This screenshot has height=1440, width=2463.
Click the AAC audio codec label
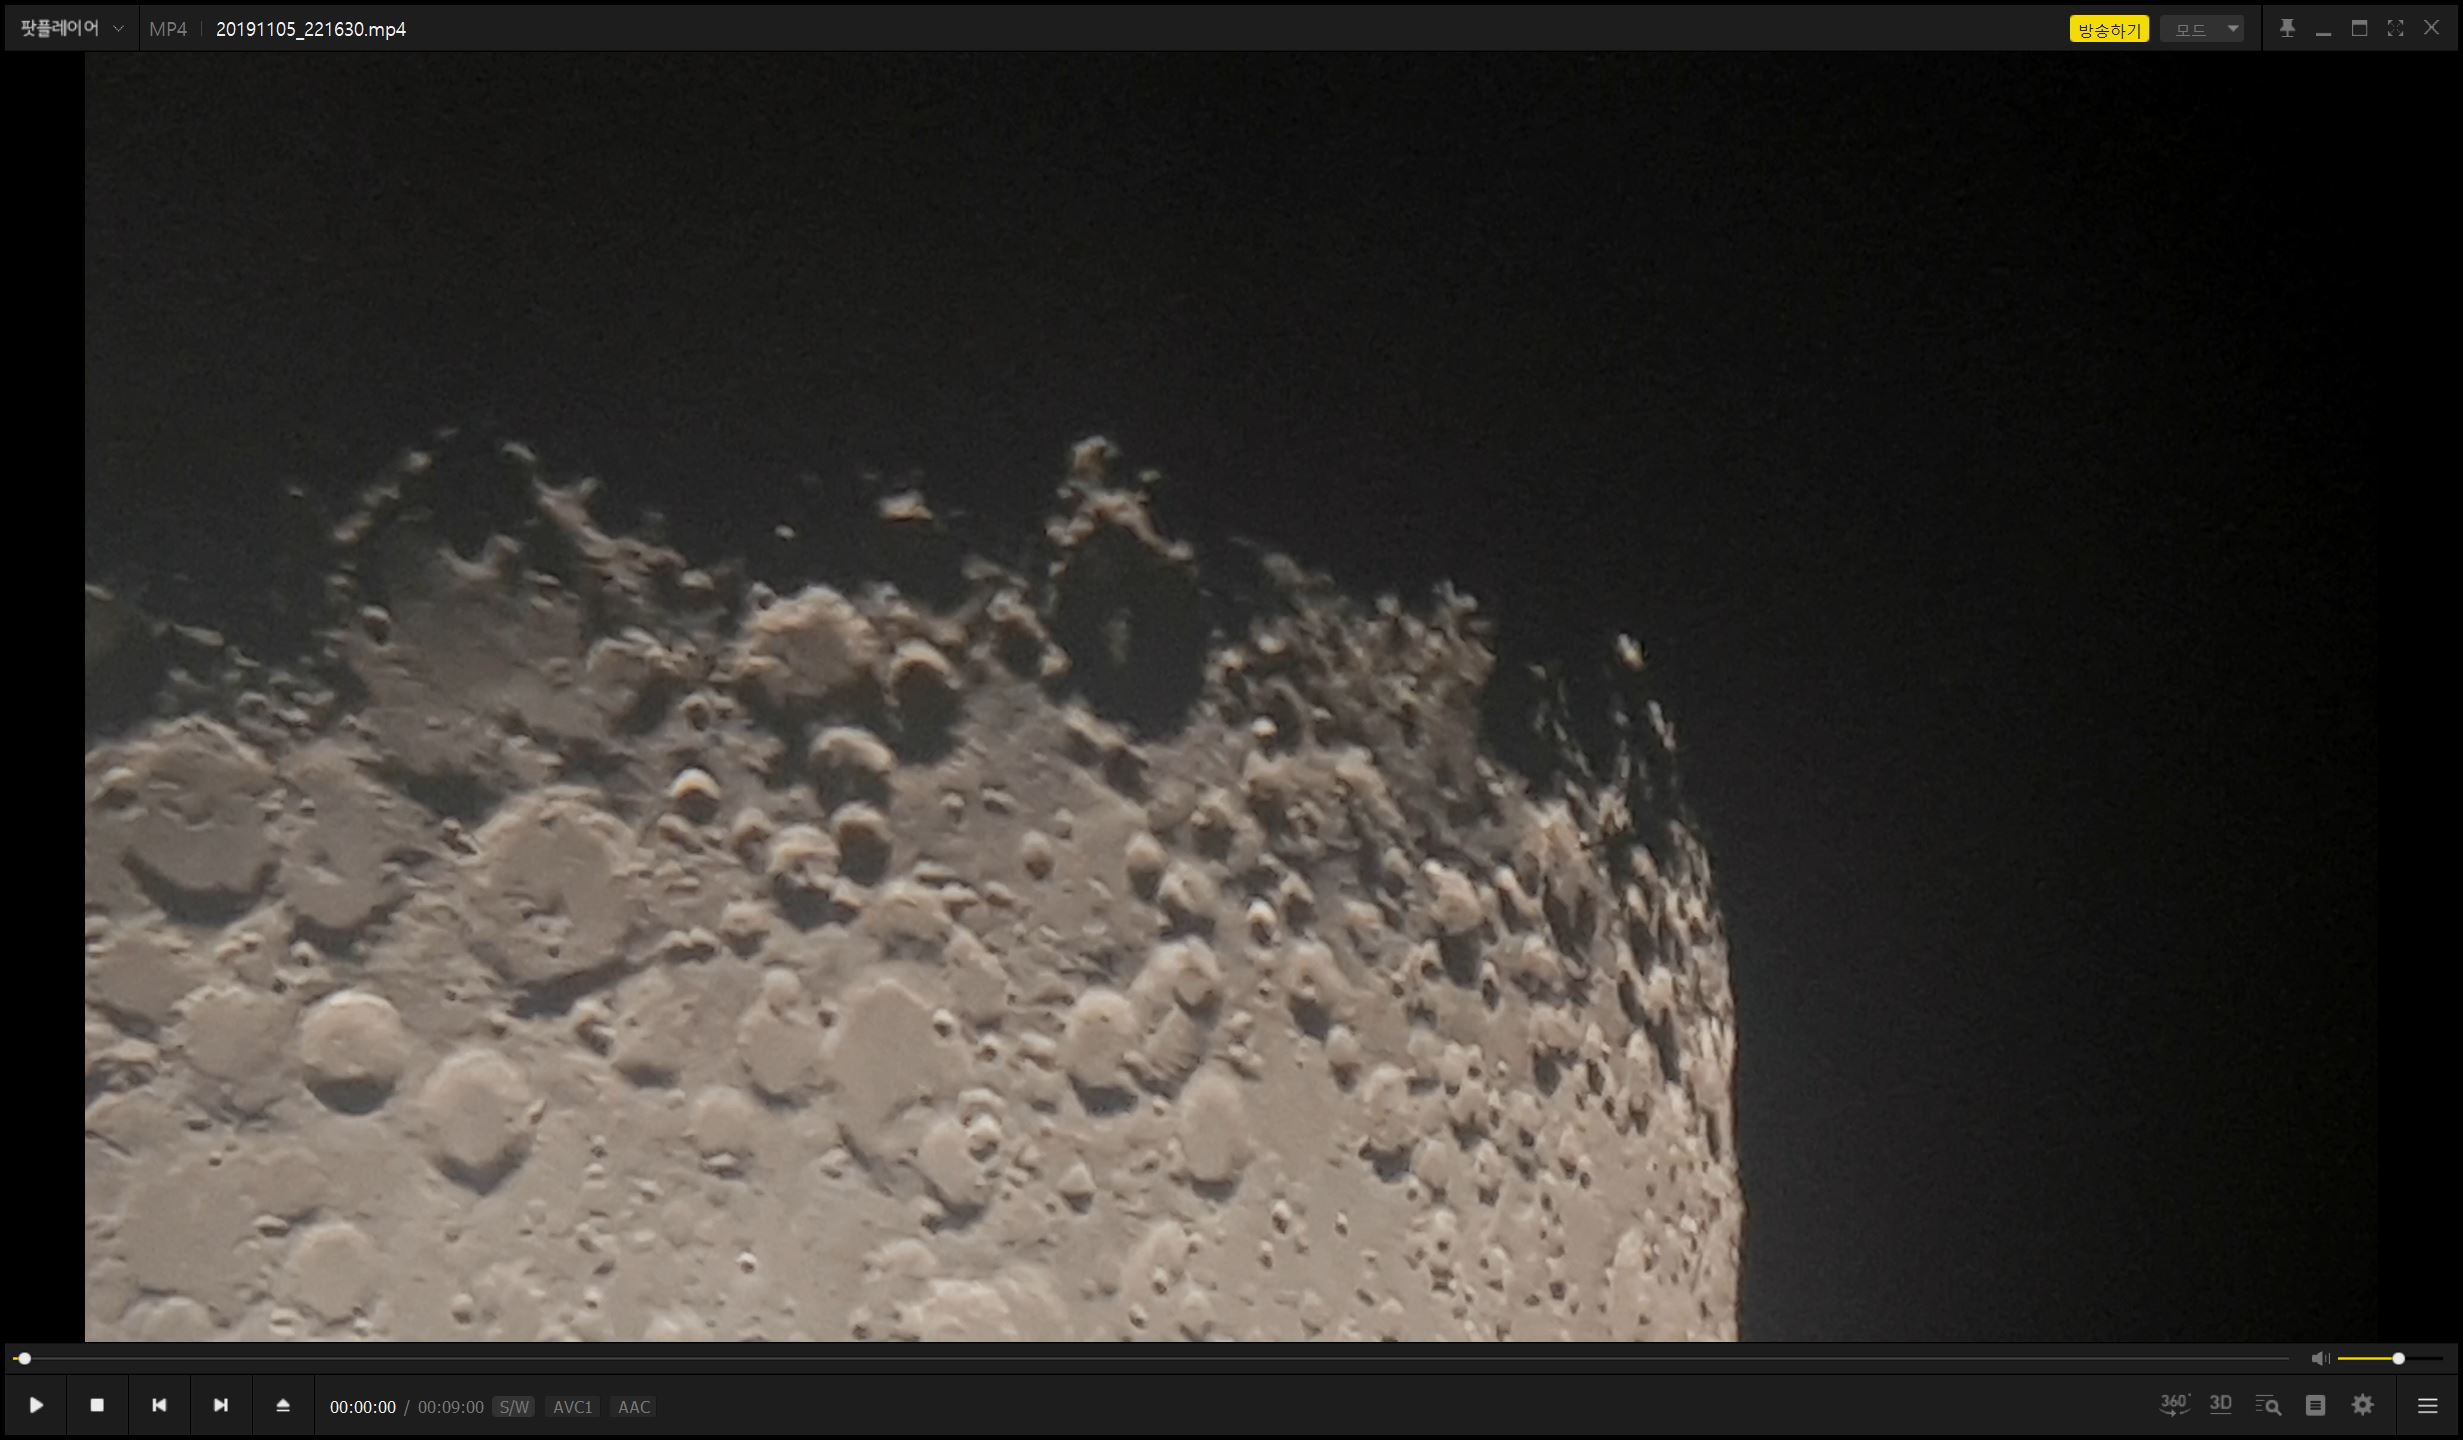634,1407
